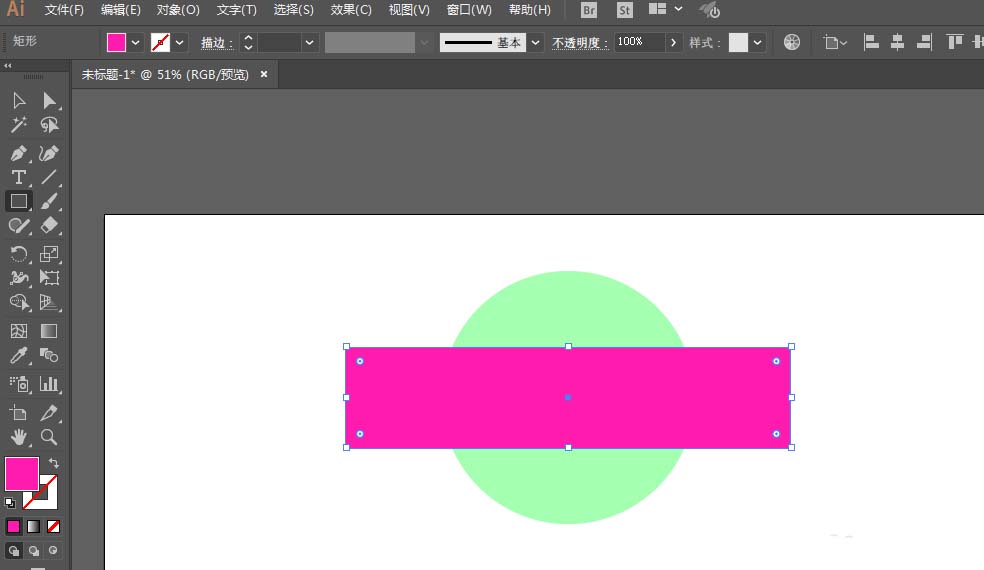
Task: Select the Line Segment tool
Action: (x=49, y=177)
